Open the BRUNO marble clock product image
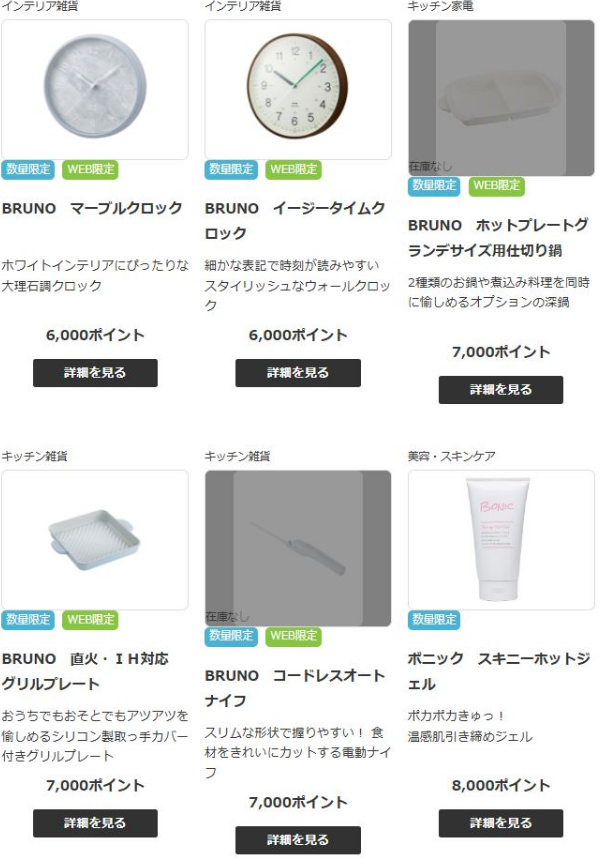This screenshot has height=866, width=605. point(94,89)
